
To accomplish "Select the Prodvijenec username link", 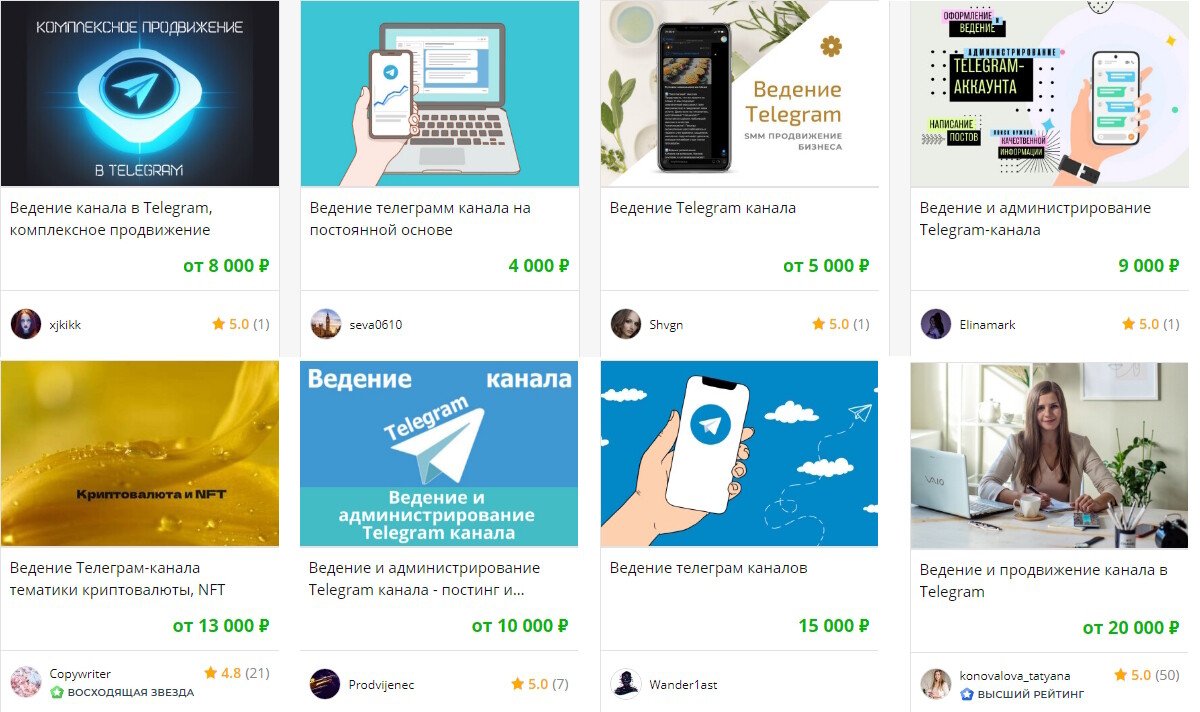I will pyautogui.click(x=381, y=685).
